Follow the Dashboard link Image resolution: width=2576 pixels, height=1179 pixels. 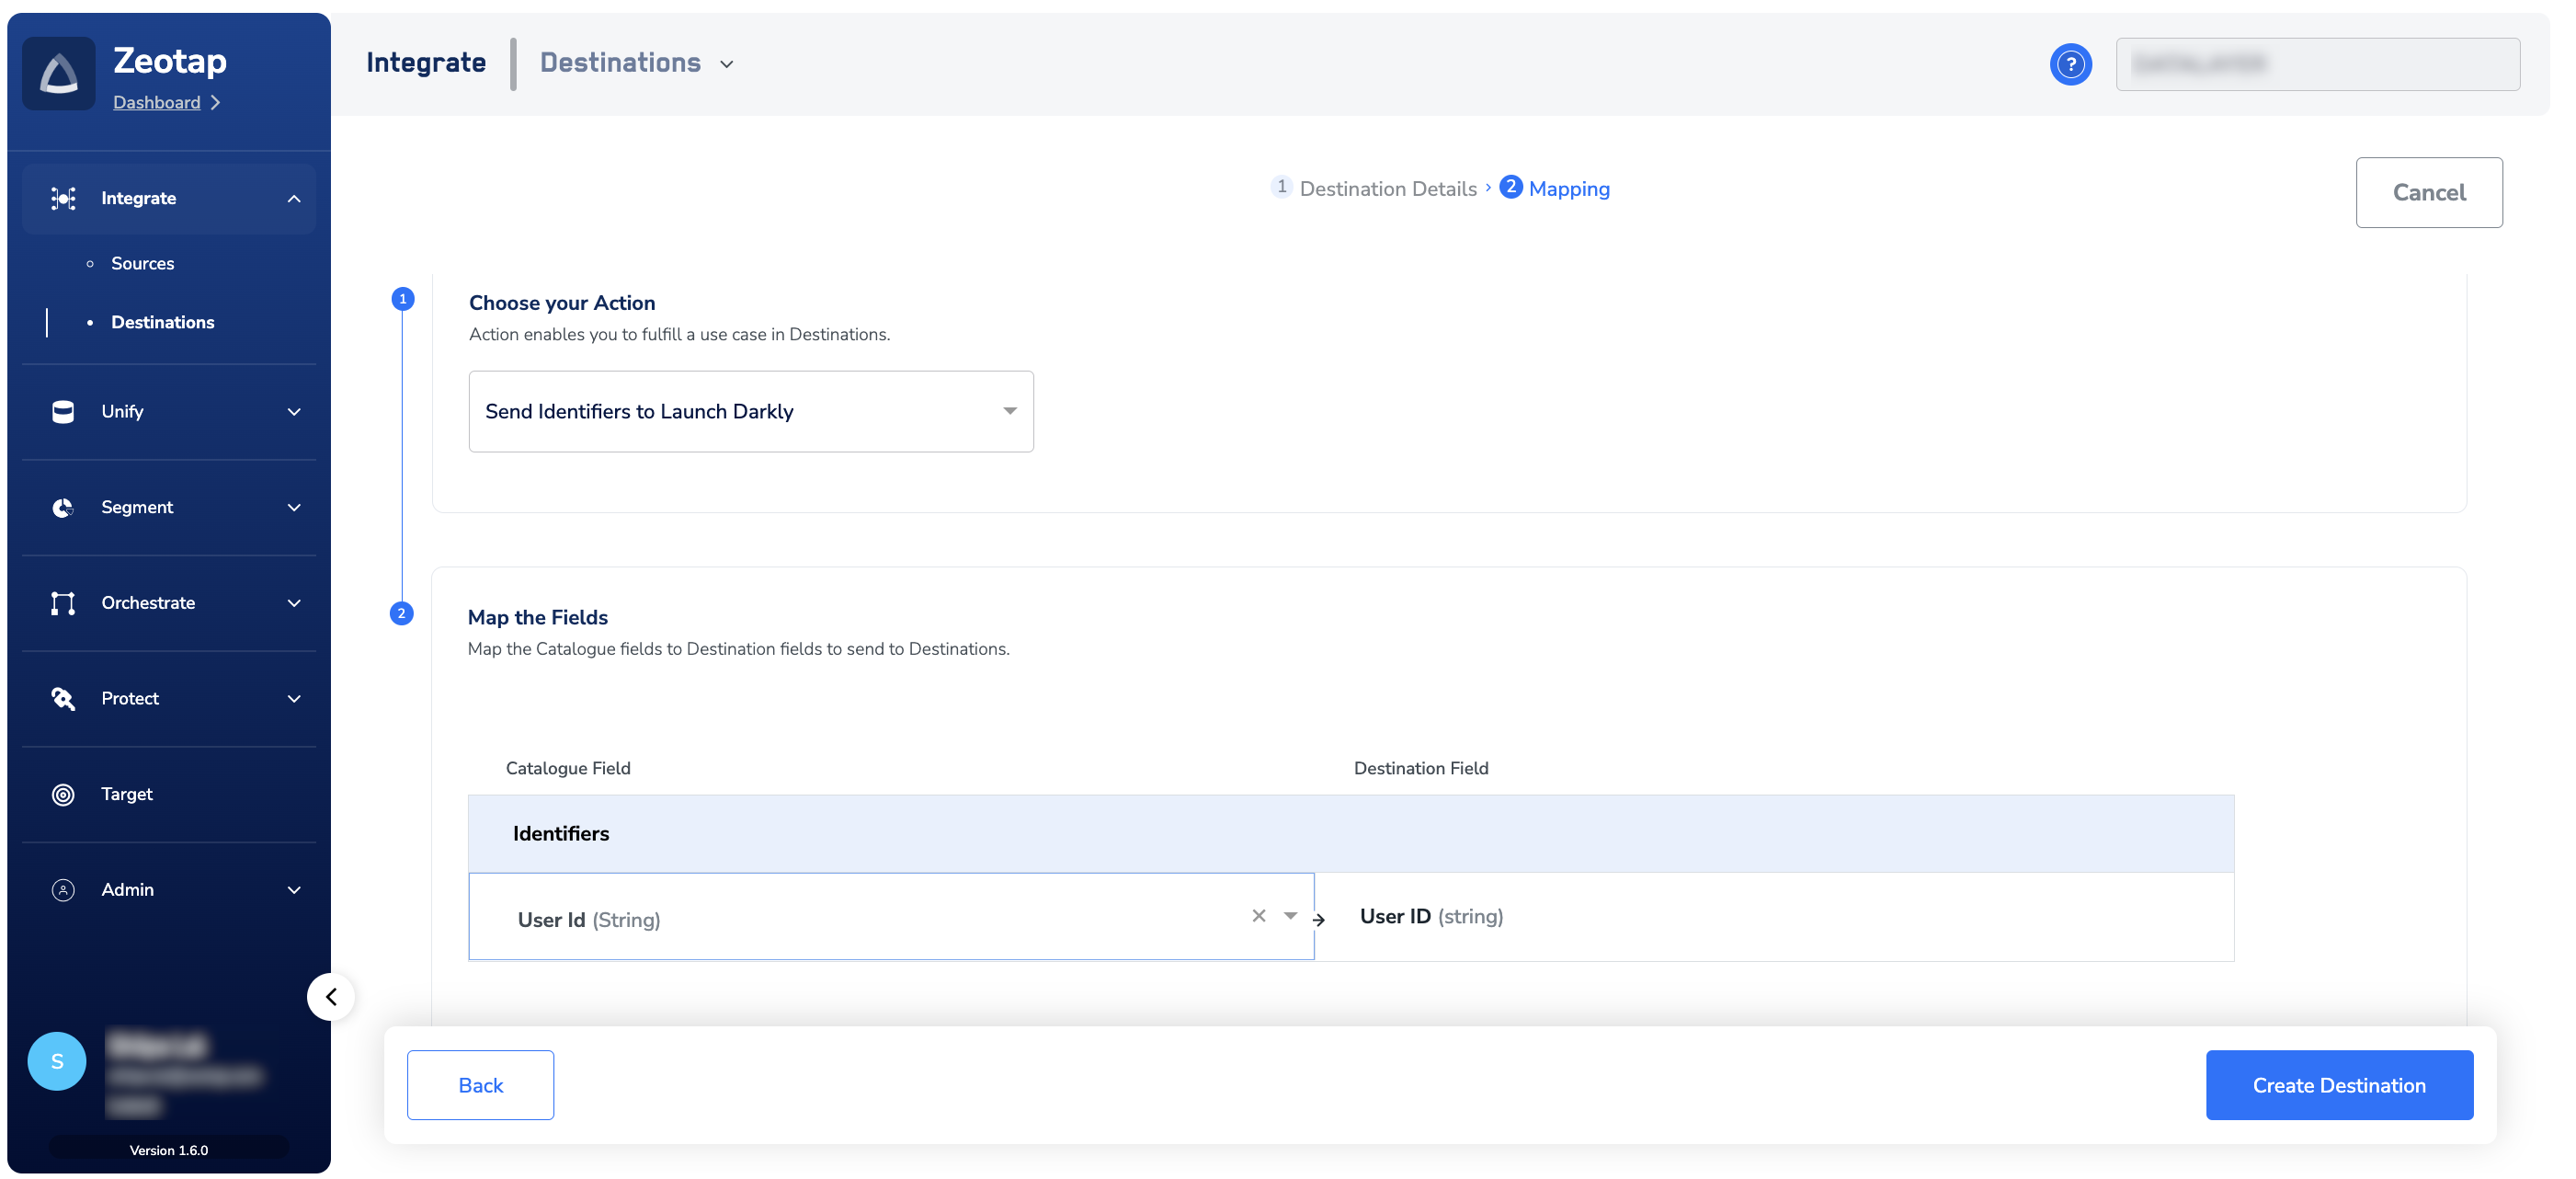click(x=157, y=103)
